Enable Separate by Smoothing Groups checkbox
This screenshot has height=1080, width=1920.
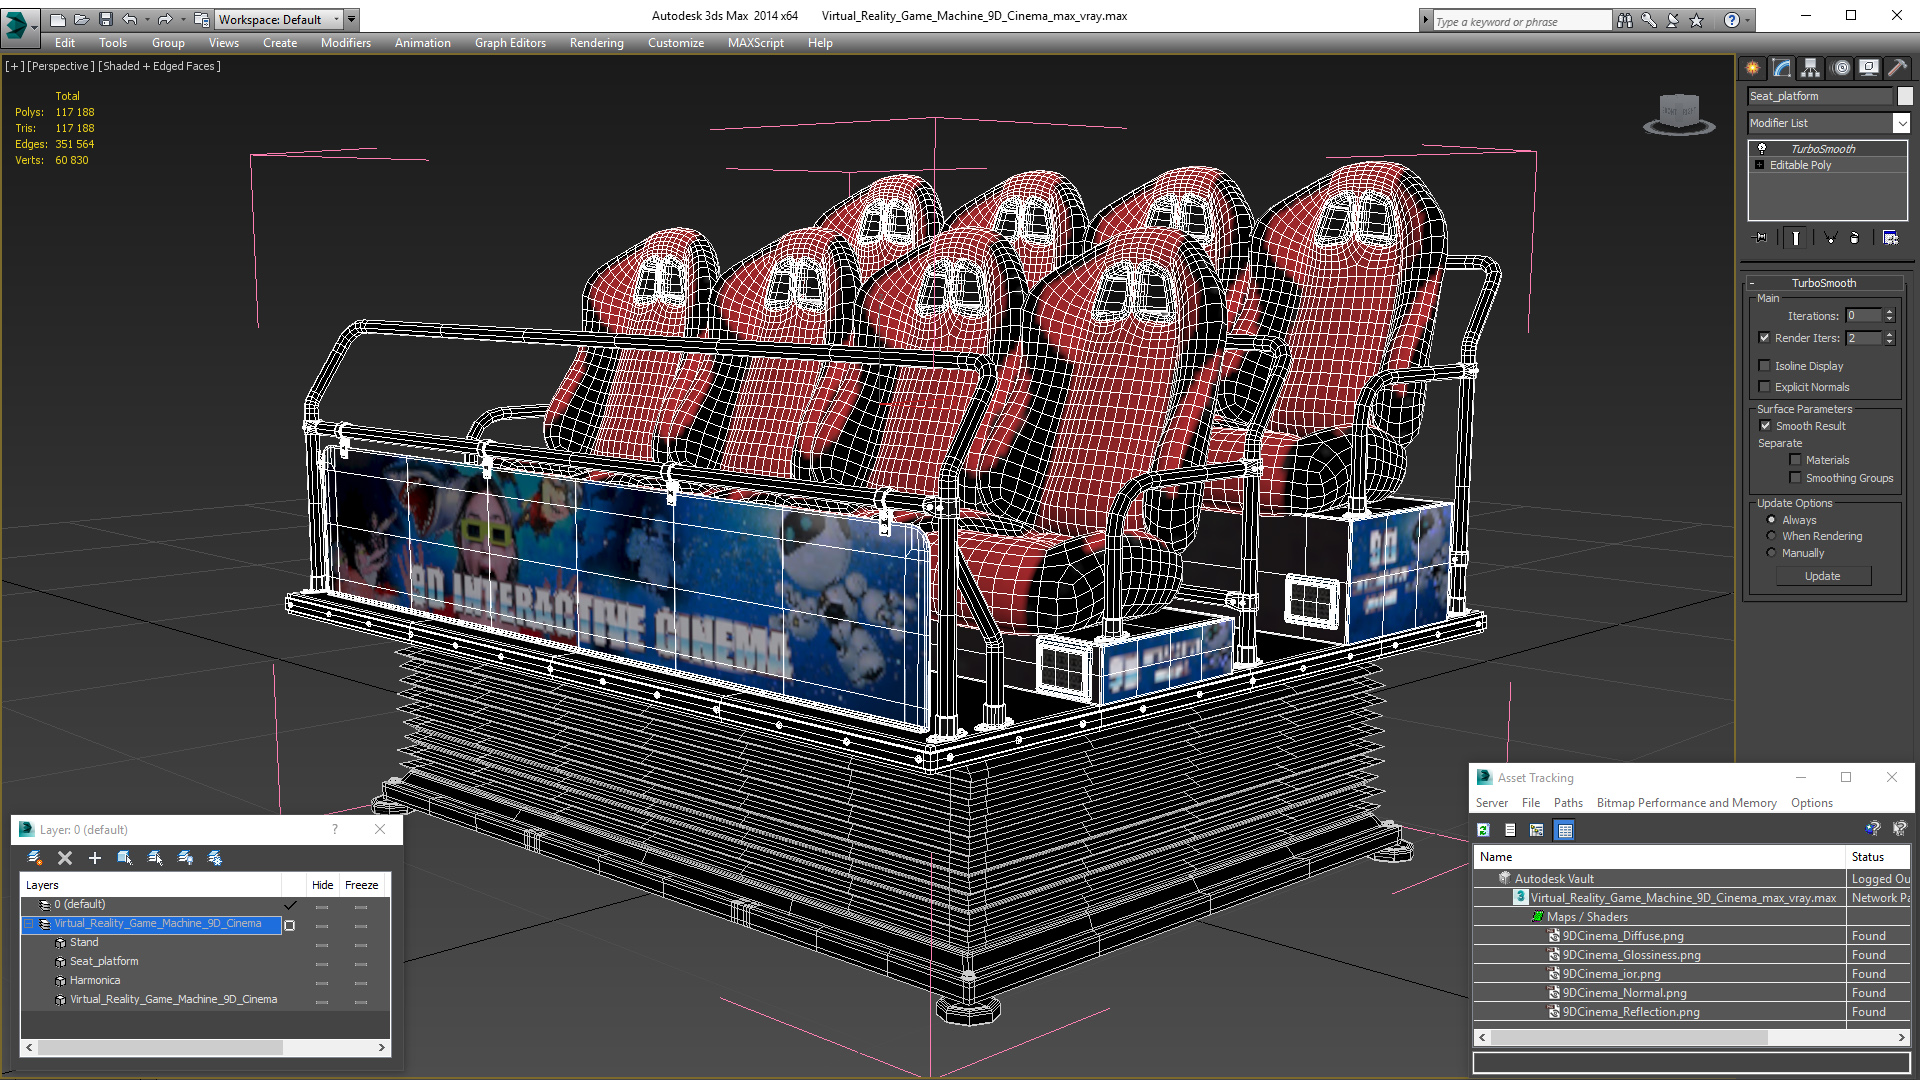click(x=1796, y=478)
